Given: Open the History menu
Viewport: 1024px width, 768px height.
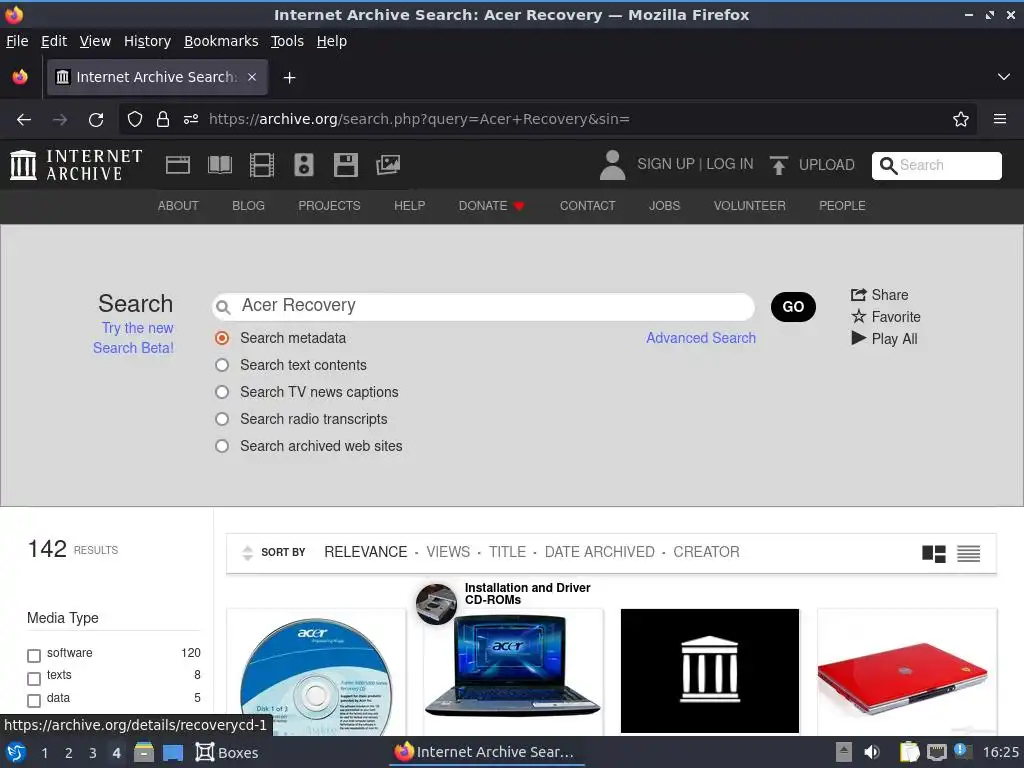Looking at the screenshot, I should coord(147,41).
